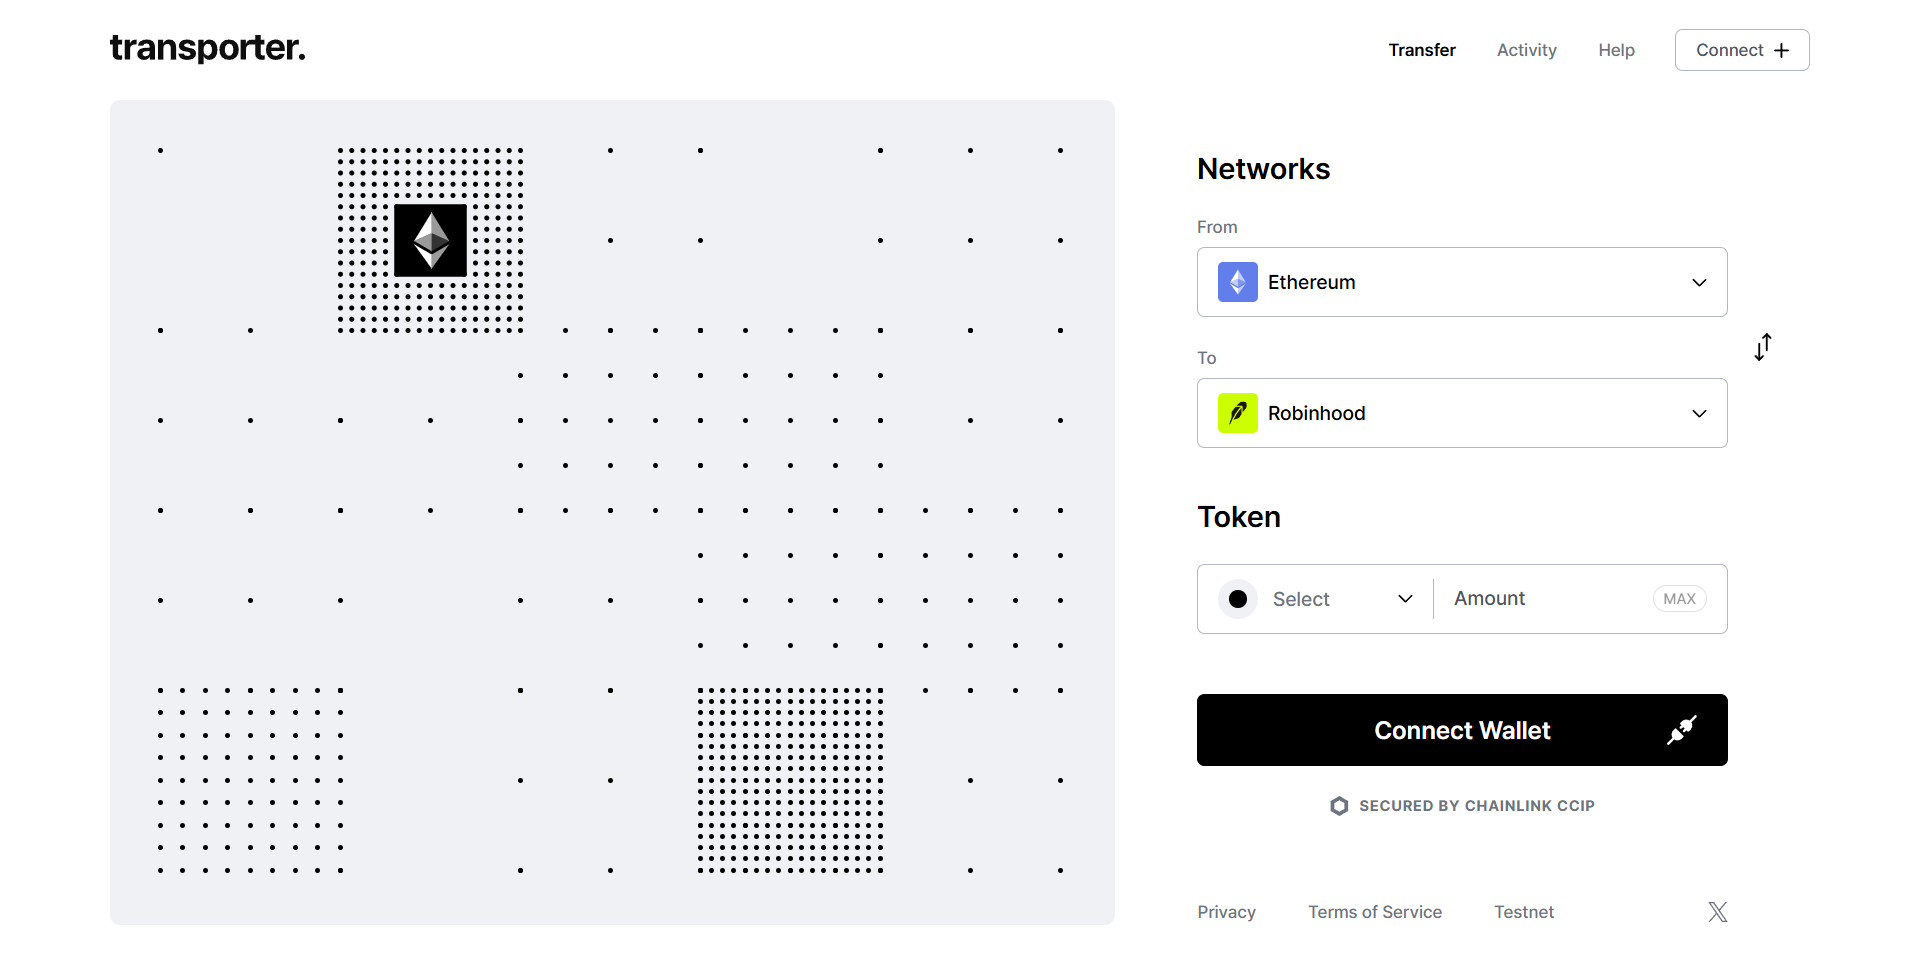This screenshot has width=1920, height=975.
Task: Click the plug icon on Connect Wallet
Action: [x=1682, y=730]
